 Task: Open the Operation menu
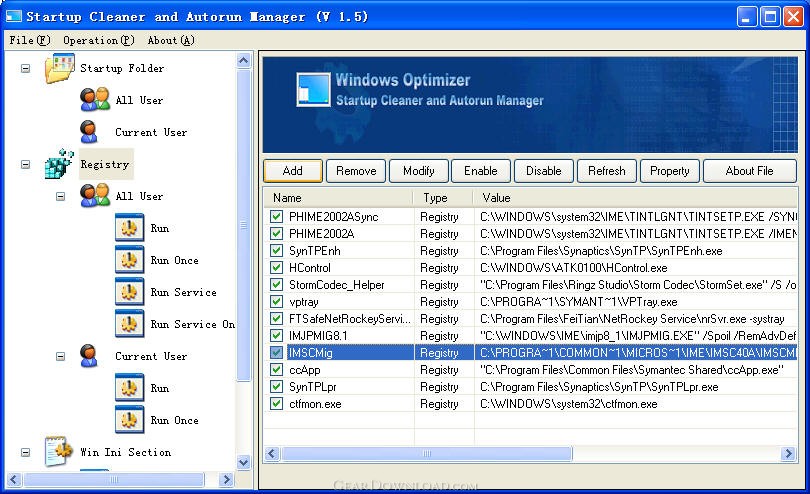click(99, 40)
